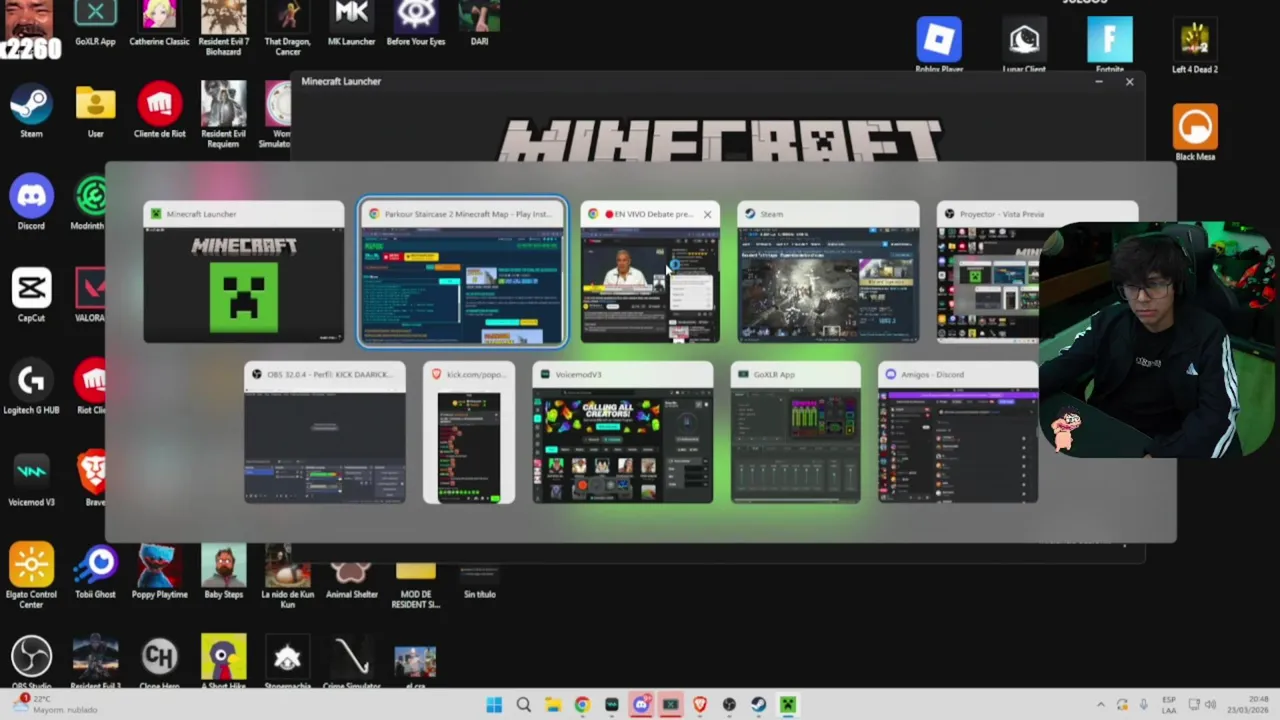Open Google Chrome from the taskbar

[582, 705]
